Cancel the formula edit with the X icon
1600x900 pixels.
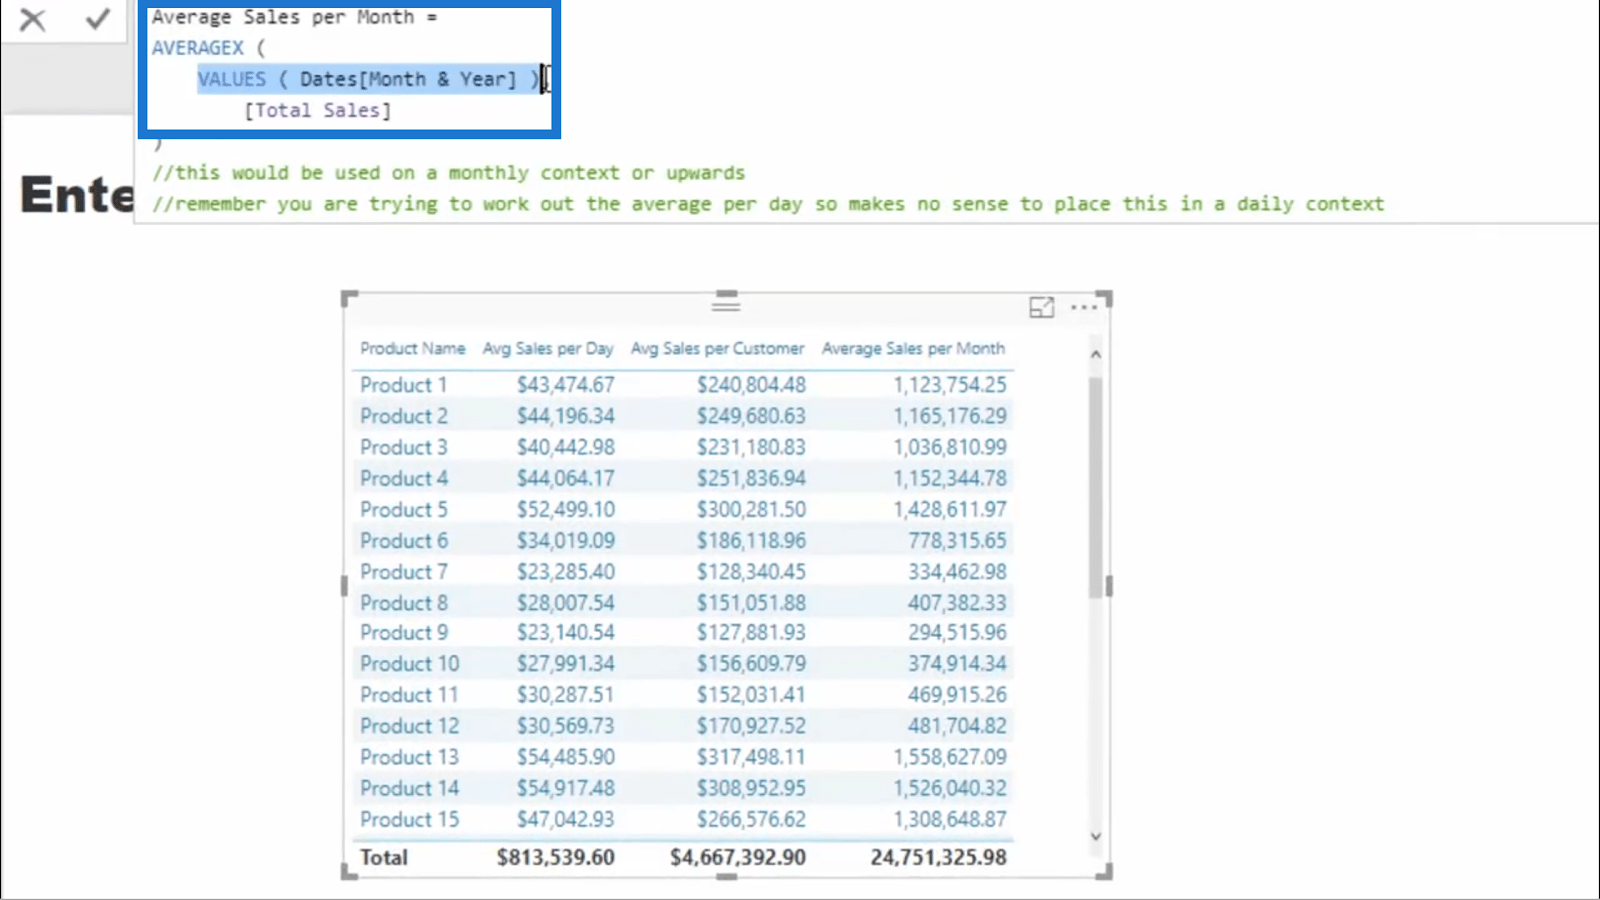[32, 19]
